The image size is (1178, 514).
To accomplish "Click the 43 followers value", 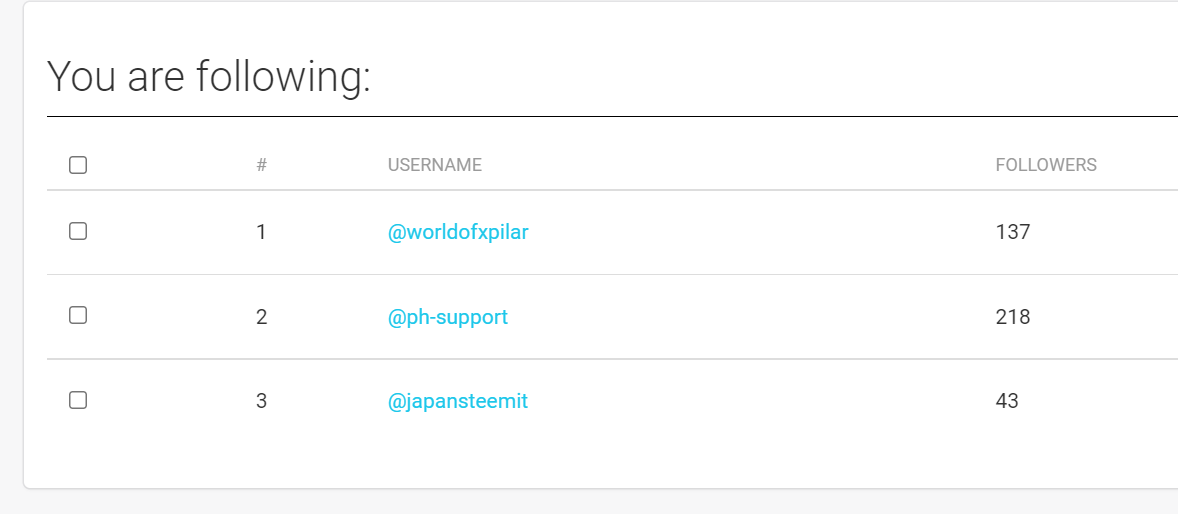I will click(1007, 401).
